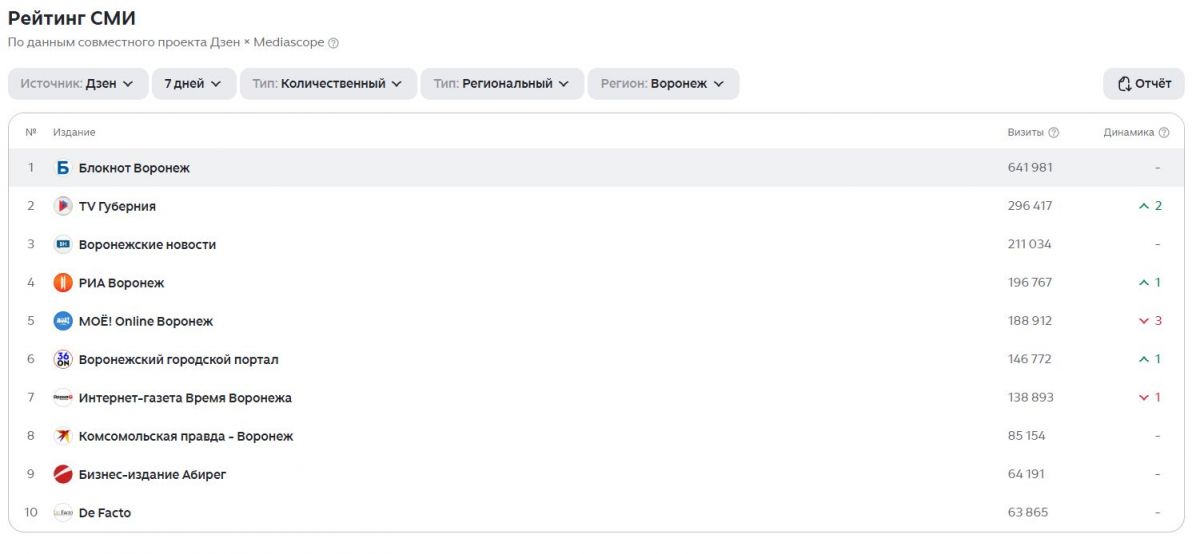This screenshot has height=554, width=1200.
Task: Open TV Губерния publication link
Action: pos(117,206)
